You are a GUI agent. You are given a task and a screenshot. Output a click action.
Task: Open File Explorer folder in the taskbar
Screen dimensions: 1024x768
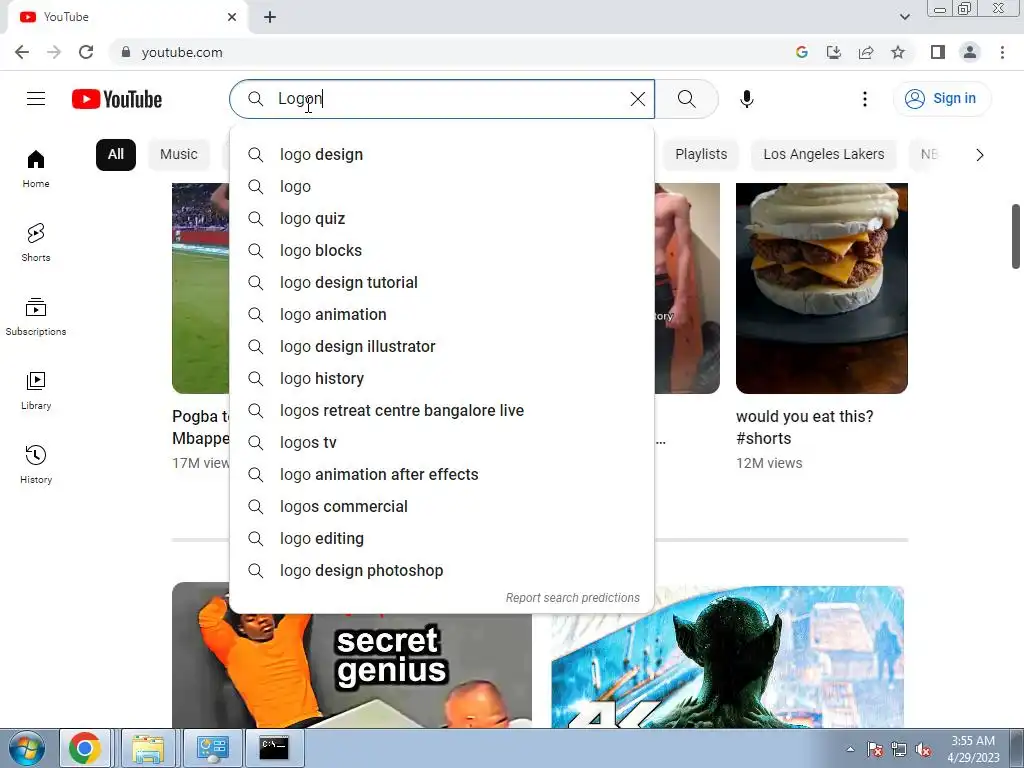pos(148,748)
